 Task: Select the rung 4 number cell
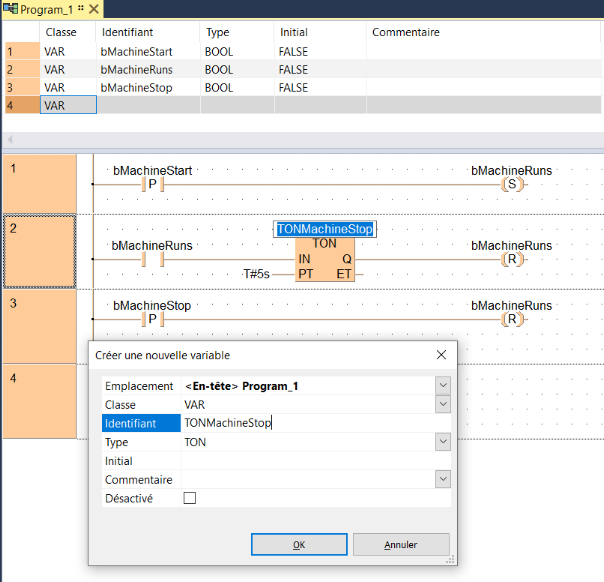click(x=39, y=401)
